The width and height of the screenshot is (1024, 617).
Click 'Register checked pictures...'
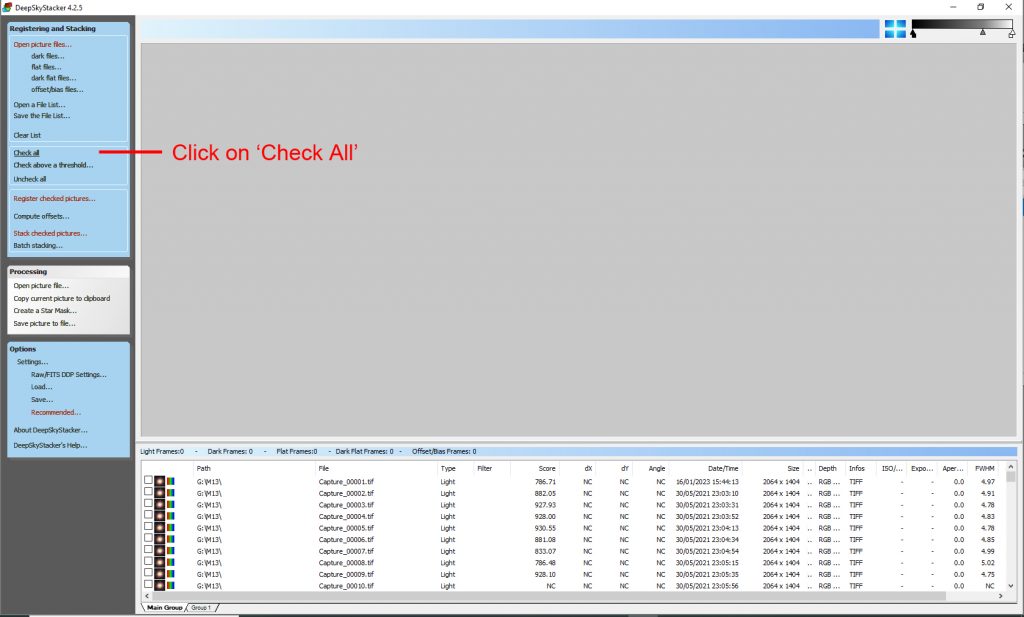tap(54, 198)
